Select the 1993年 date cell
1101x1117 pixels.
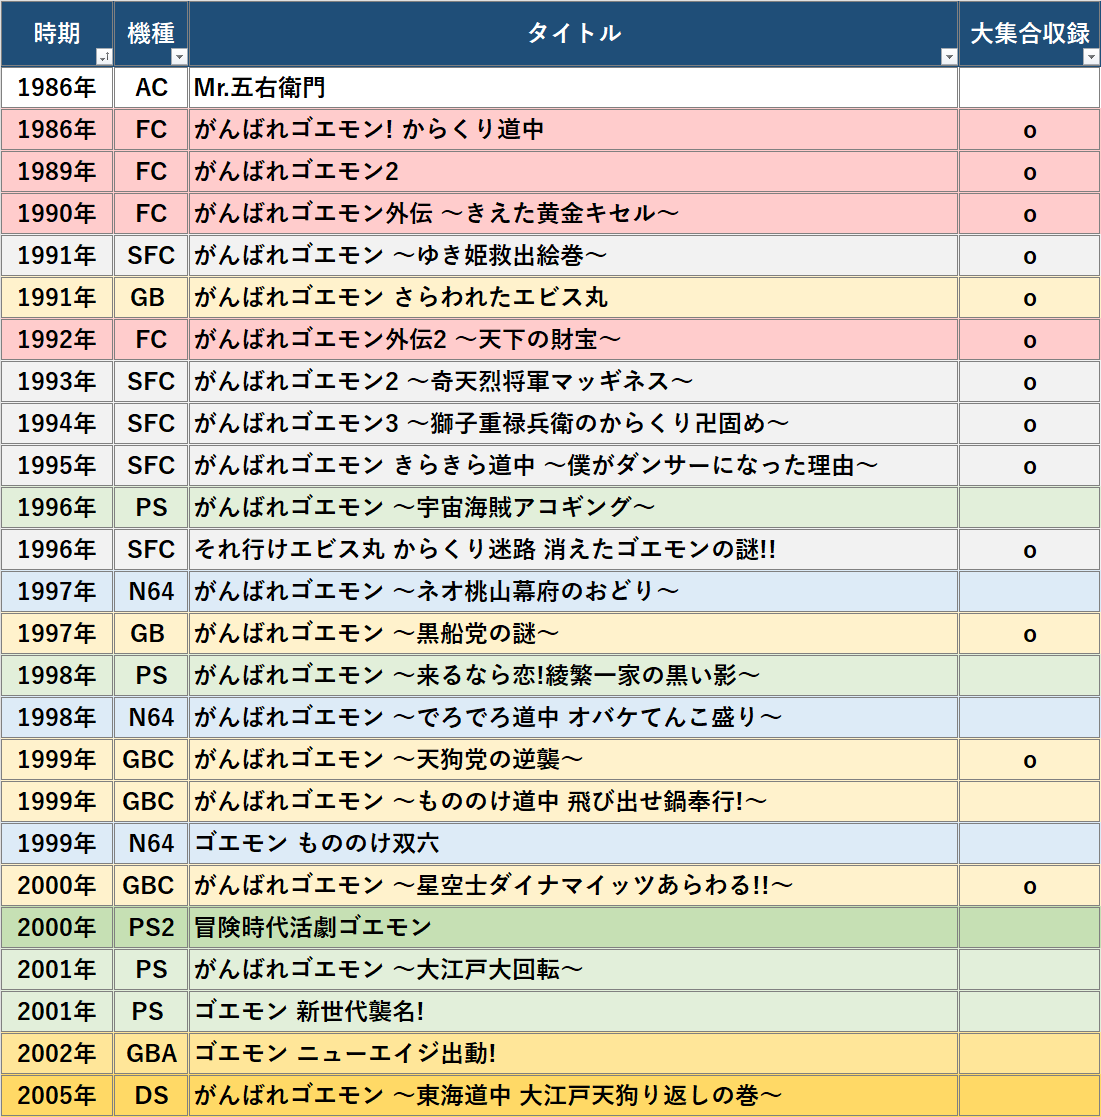(57, 382)
